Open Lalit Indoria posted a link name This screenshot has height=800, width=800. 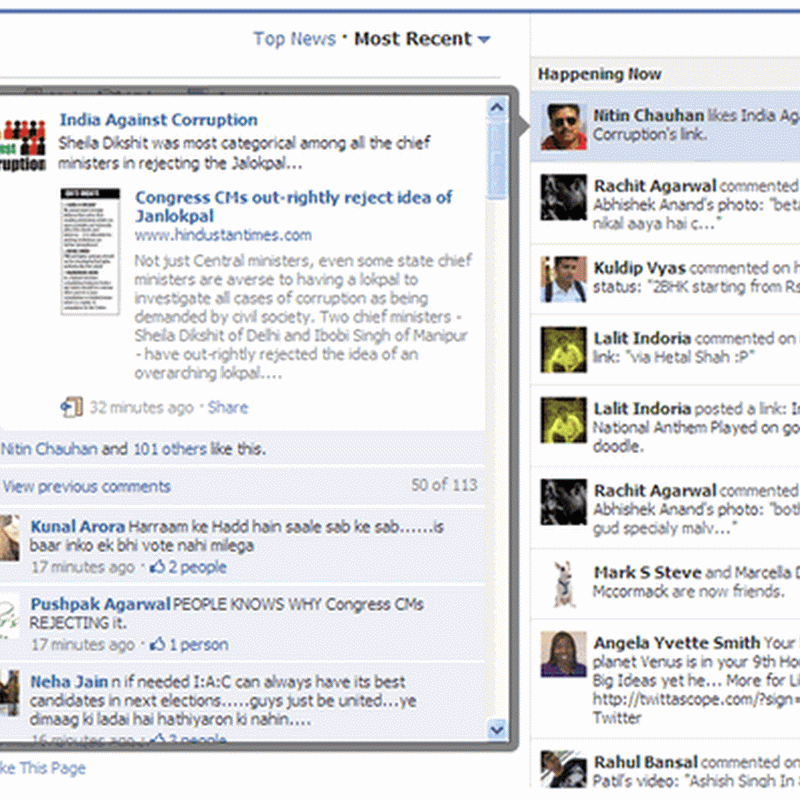(x=642, y=409)
